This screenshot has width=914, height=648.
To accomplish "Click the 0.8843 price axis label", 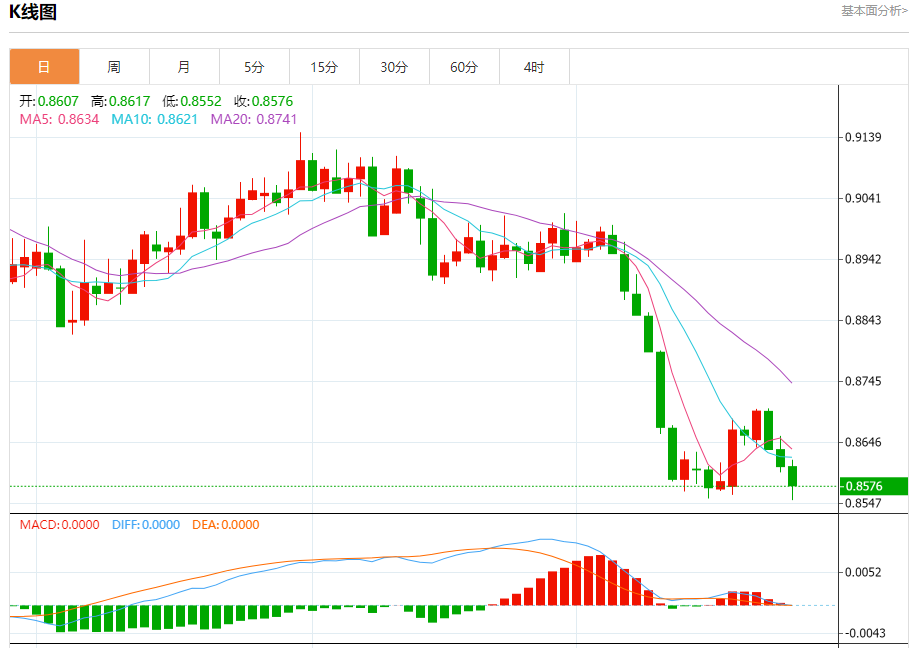I will tap(863, 320).
